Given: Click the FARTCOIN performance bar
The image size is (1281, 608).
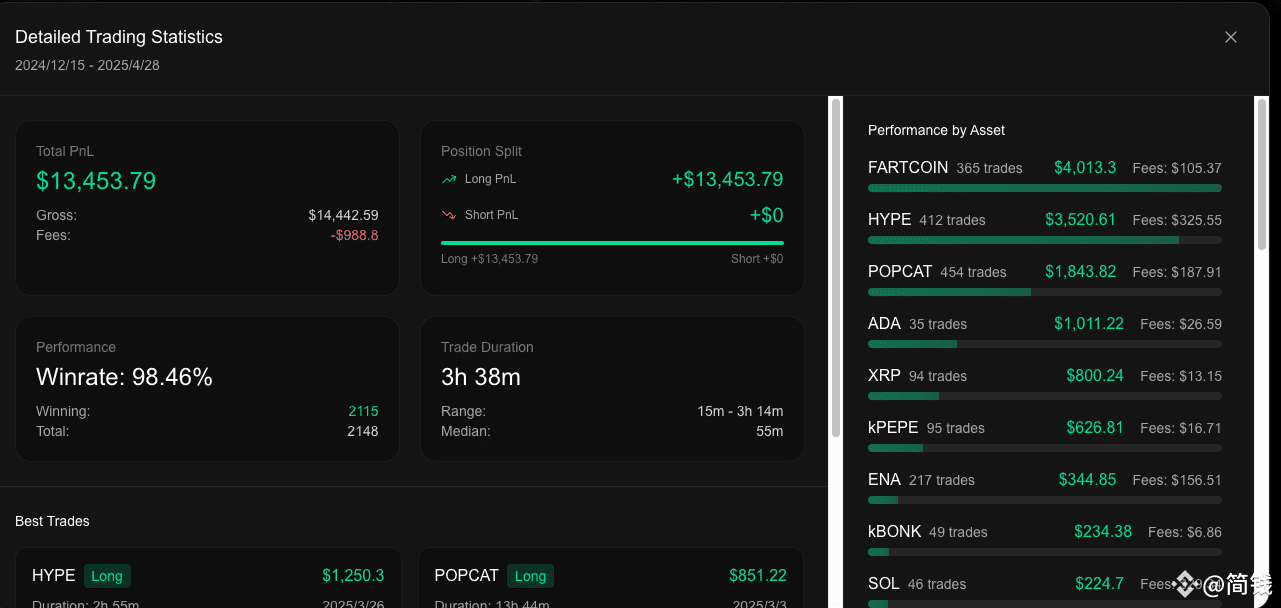Looking at the screenshot, I should 1045,188.
